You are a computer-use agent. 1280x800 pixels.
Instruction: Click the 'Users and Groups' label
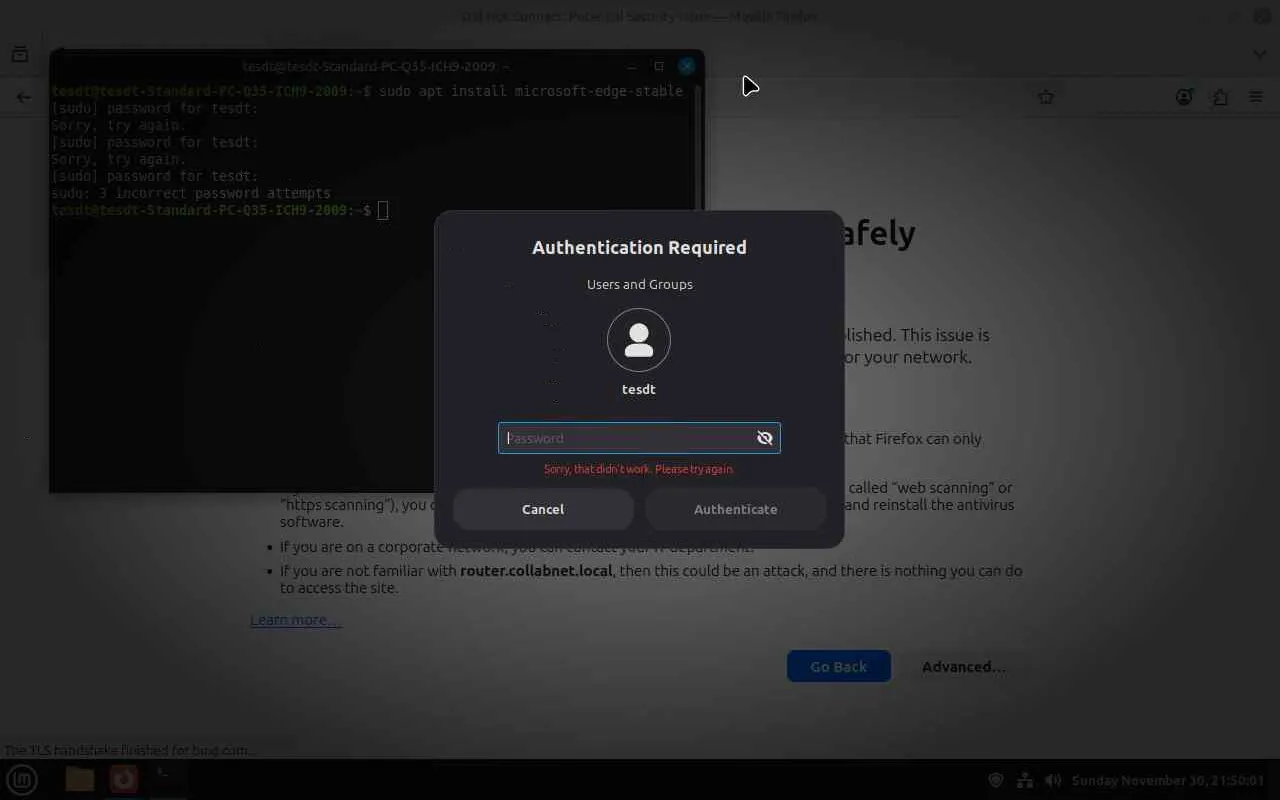coord(639,284)
